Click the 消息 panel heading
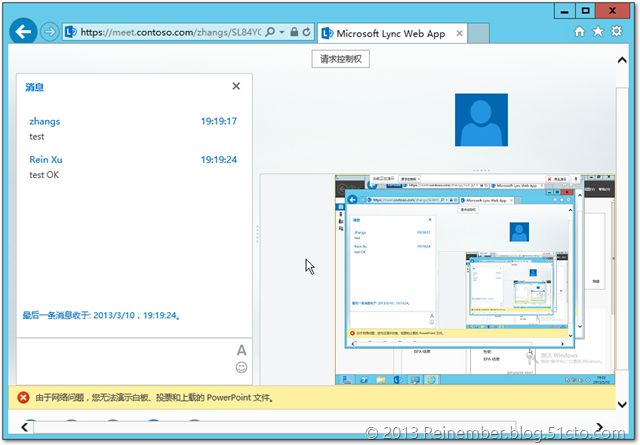This screenshot has width=640, height=445. [x=34, y=87]
